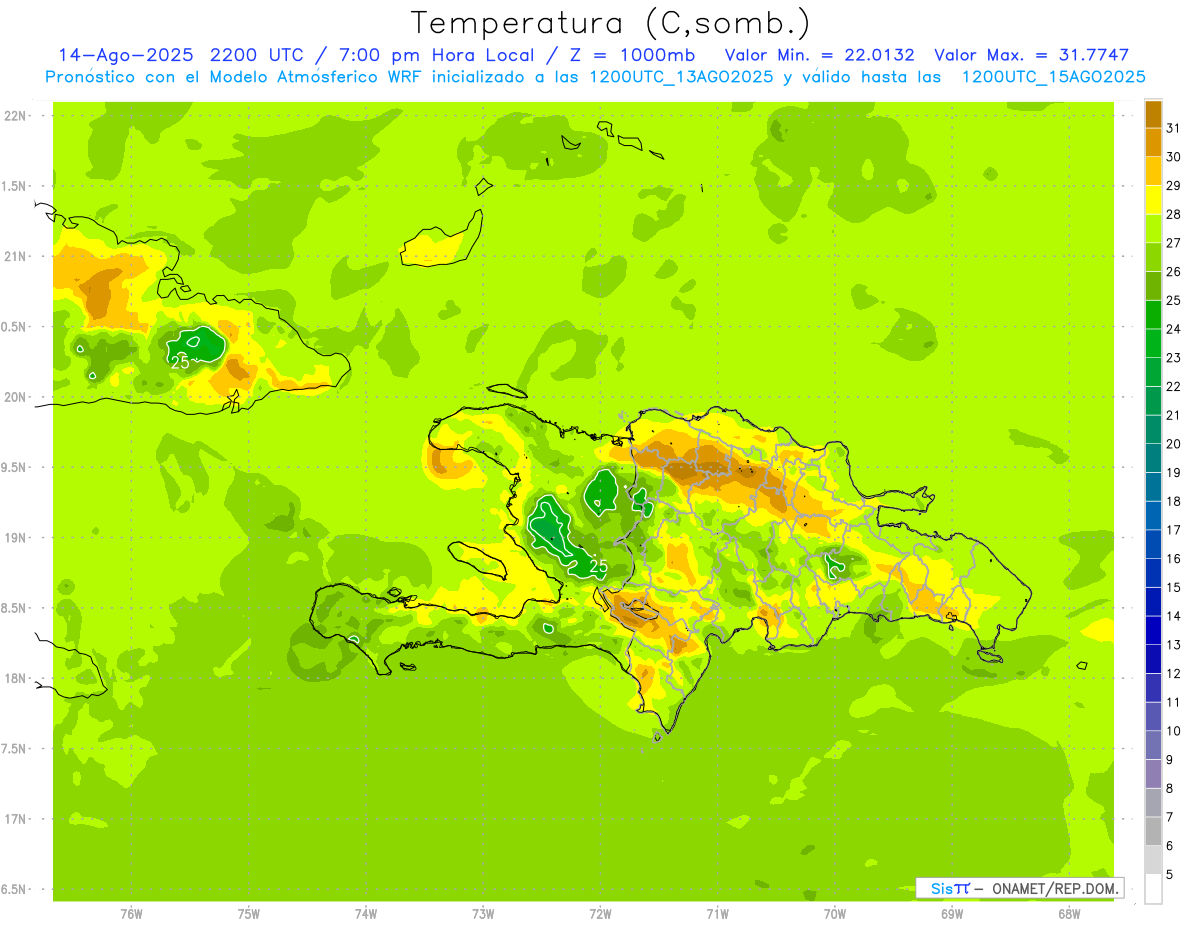The height and width of the screenshot is (927, 1200).
Task: Click the 18N latitude axis label
Action: pos(15,678)
